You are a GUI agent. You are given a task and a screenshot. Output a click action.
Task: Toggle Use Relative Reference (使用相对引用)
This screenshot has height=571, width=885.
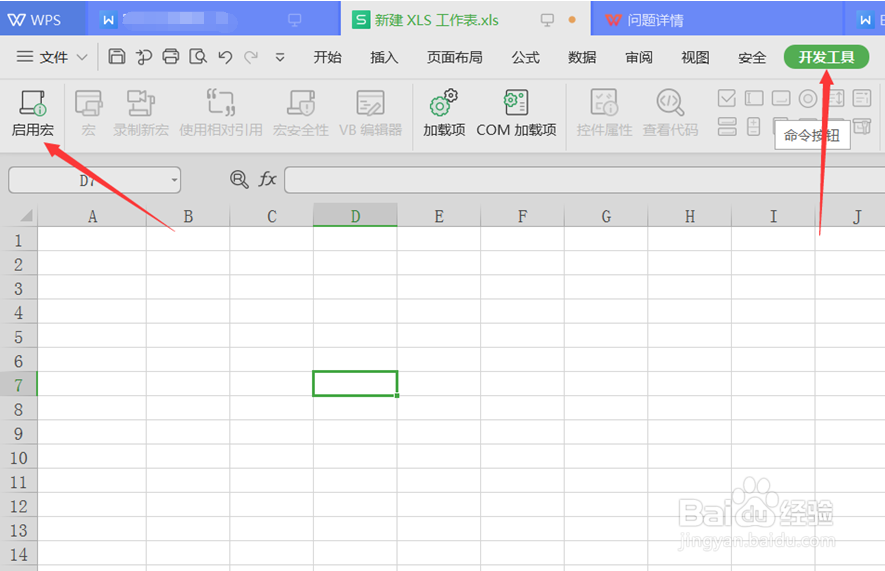pyautogui.click(x=221, y=113)
